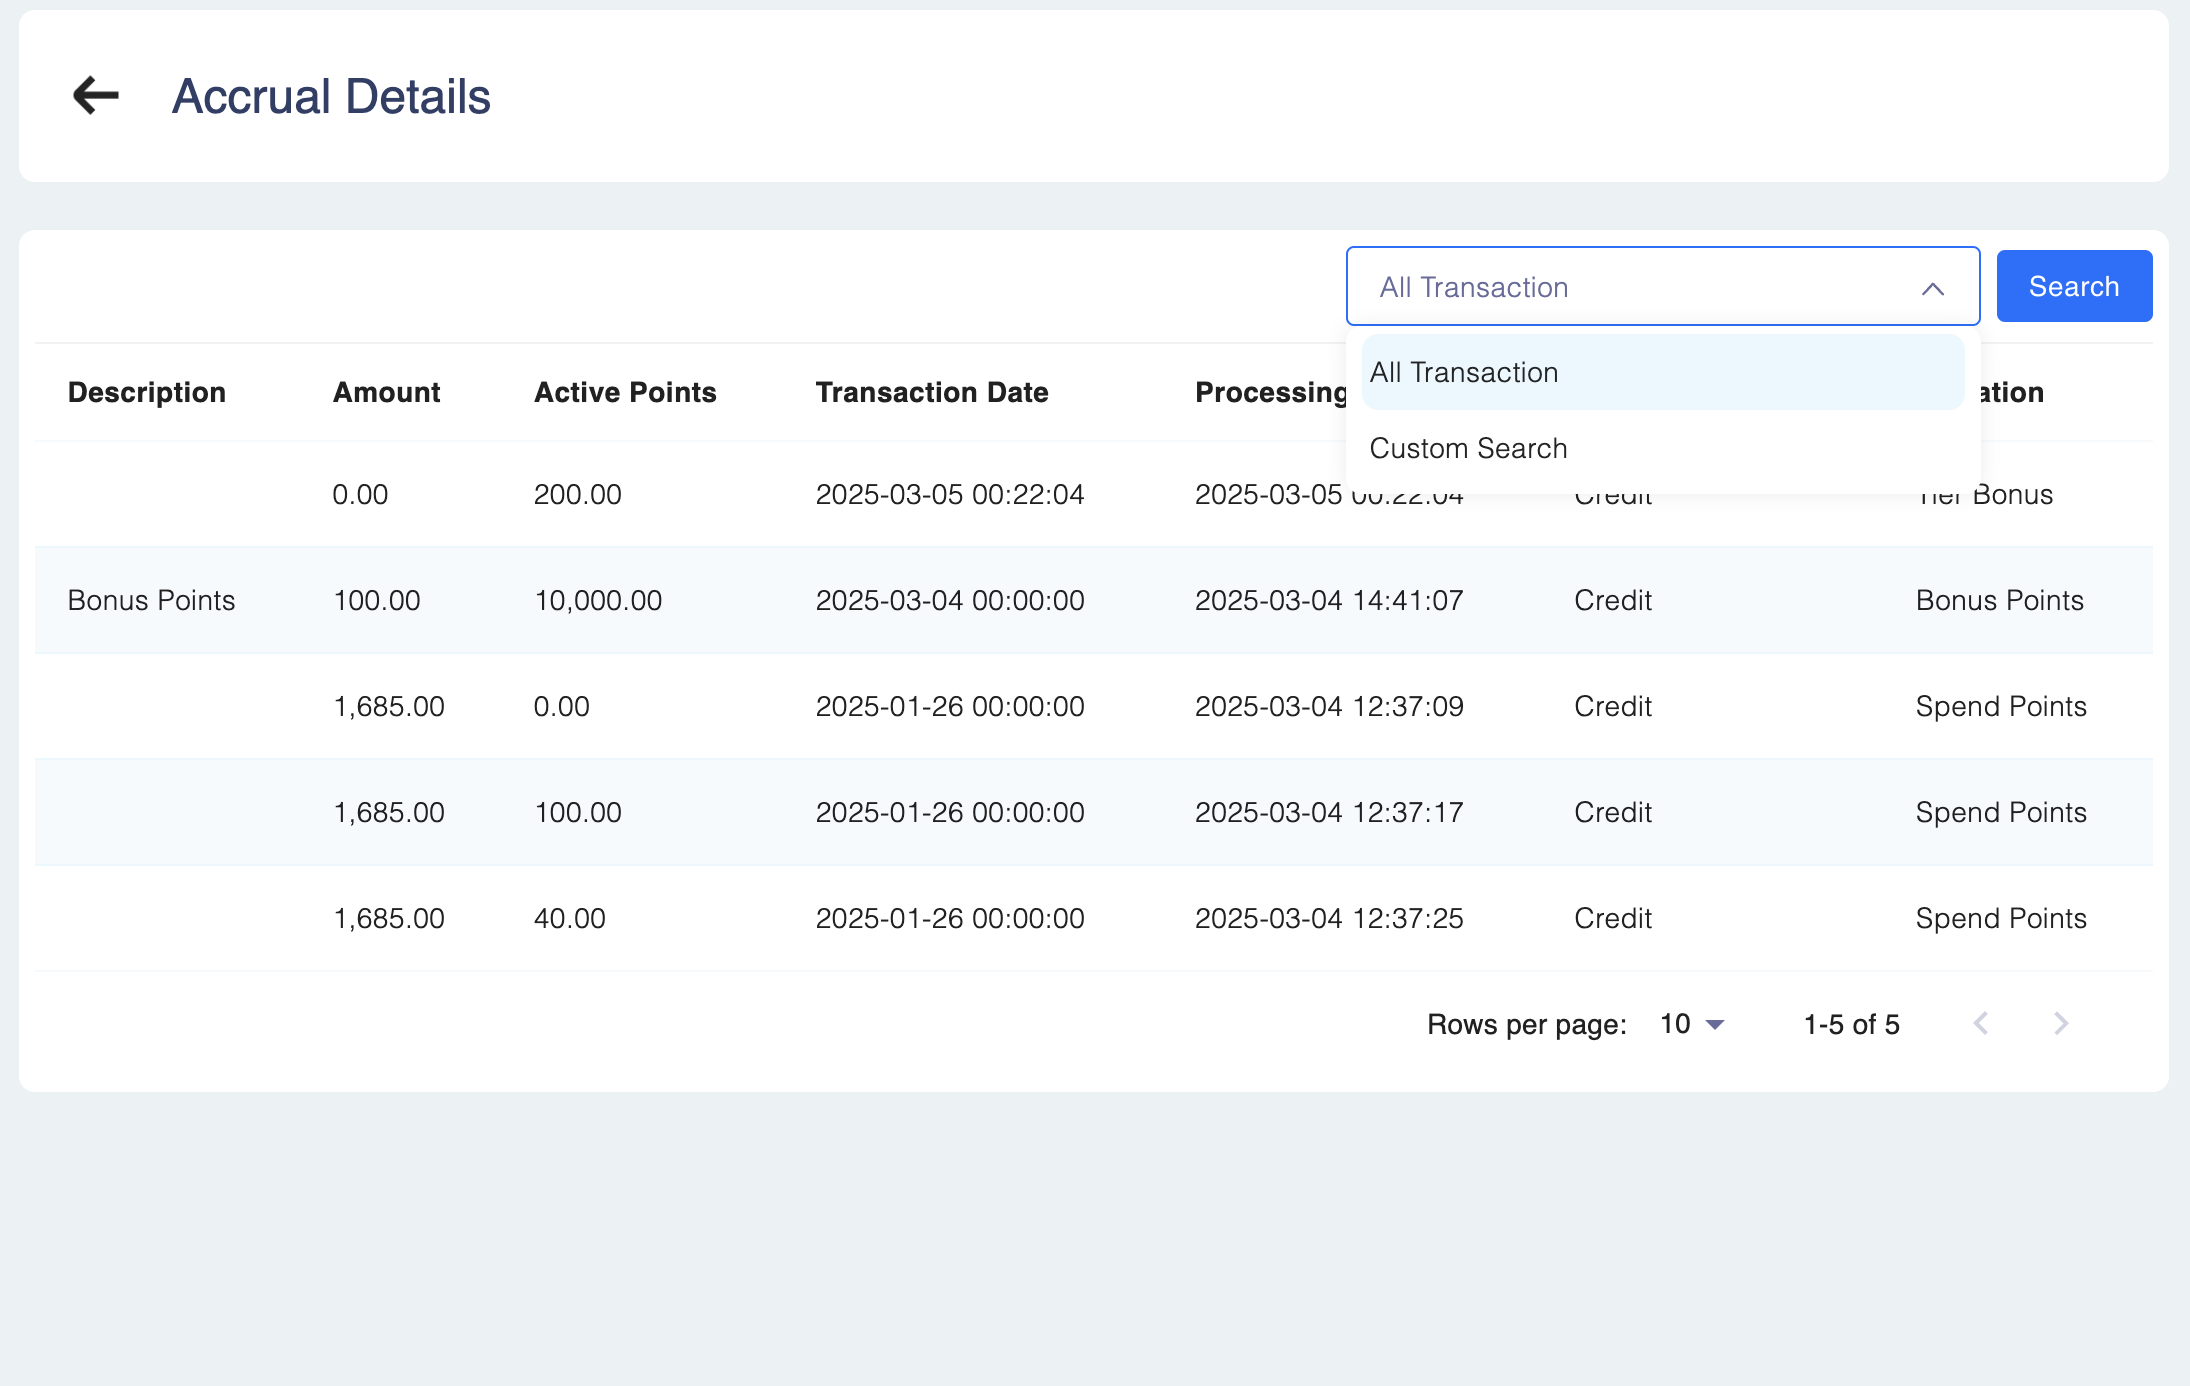
Task: Click Active Points column header
Action: tap(625, 392)
